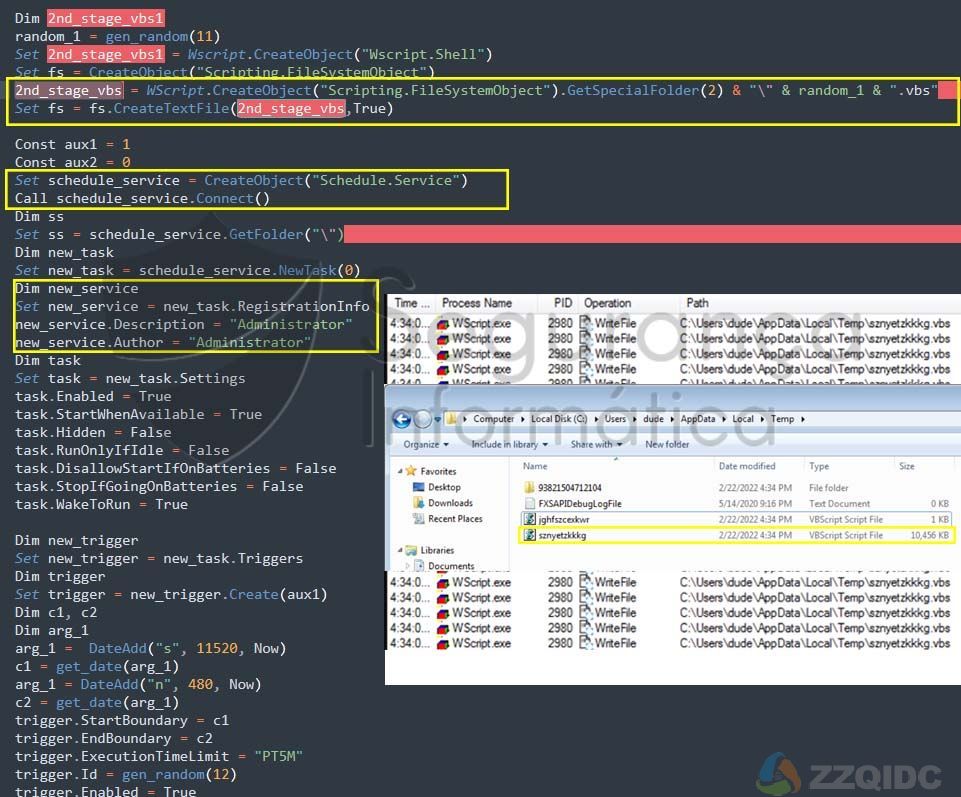
Task: Click code line 'Dim c1, c2'
Action: [56, 612]
